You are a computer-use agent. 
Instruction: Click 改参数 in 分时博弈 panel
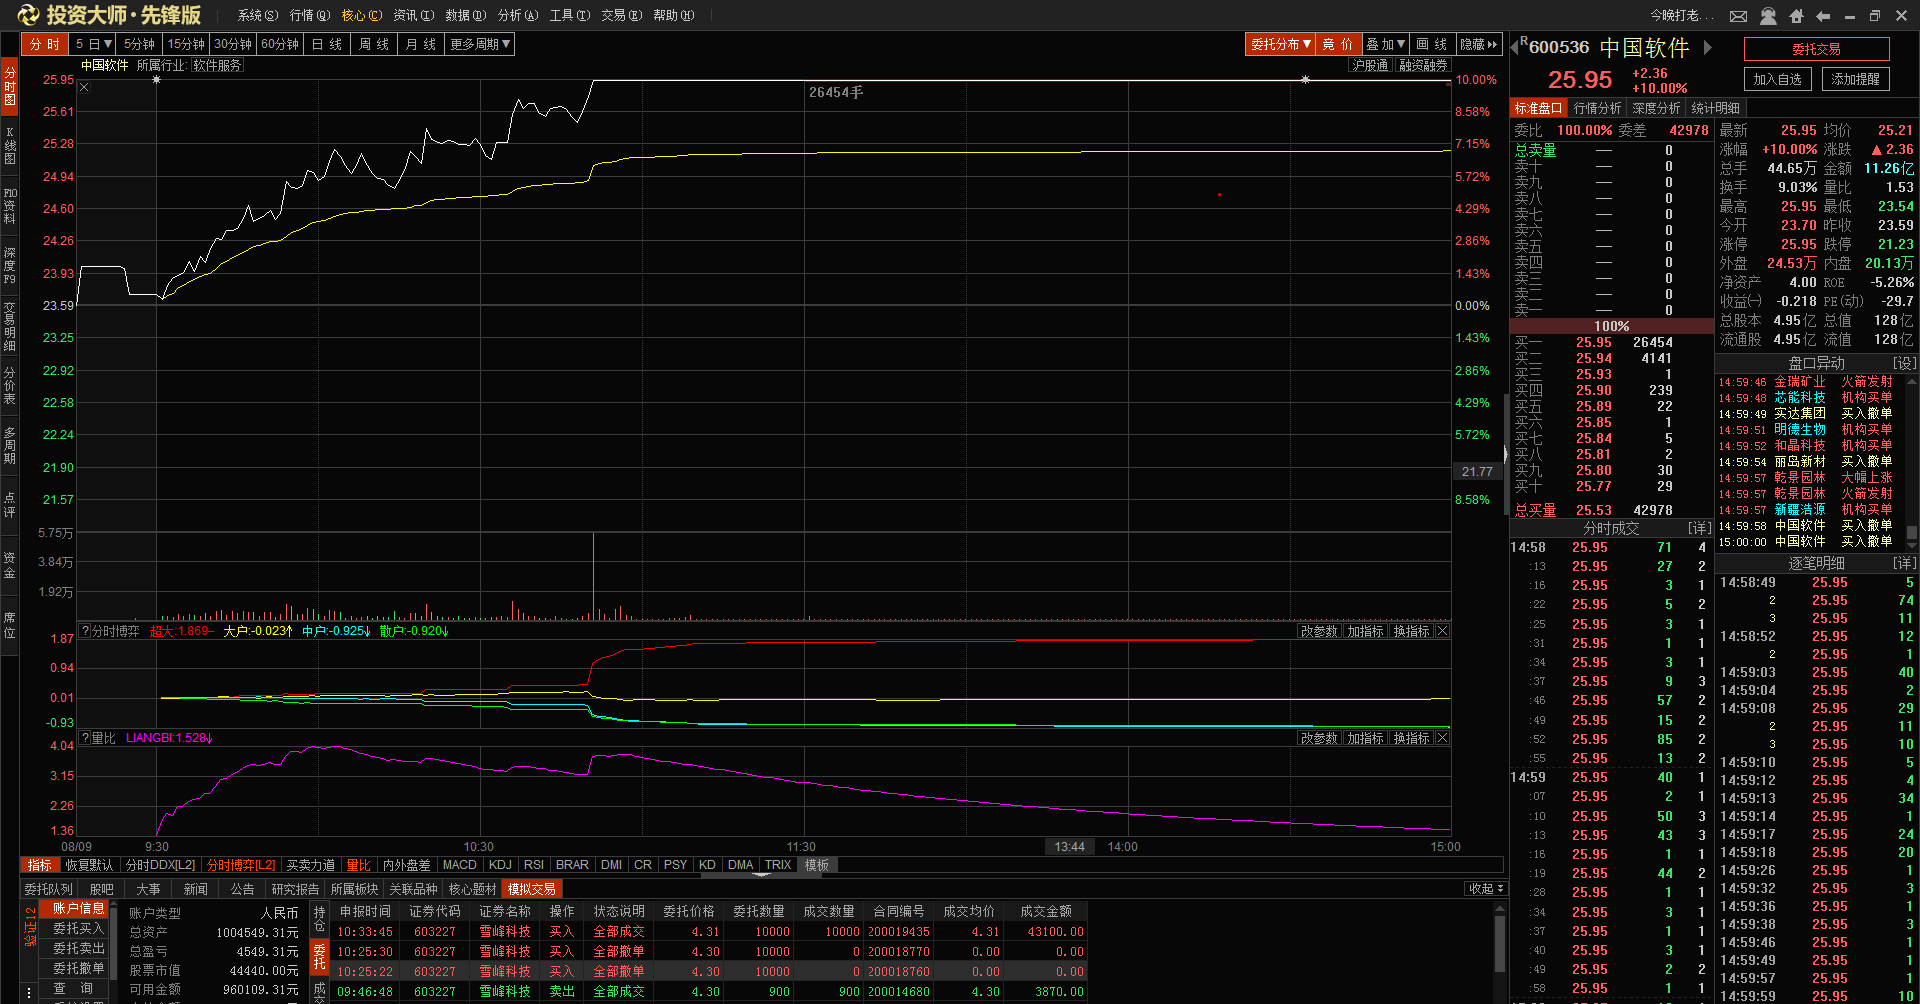click(1319, 631)
